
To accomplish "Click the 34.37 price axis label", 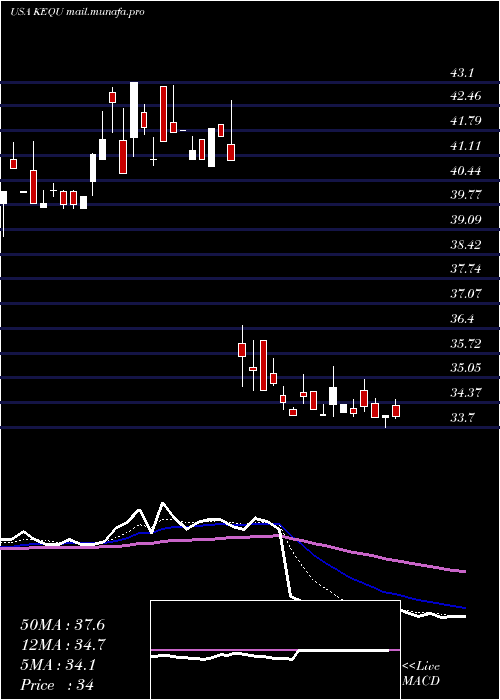I will pyautogui.click(x=466, y=393).
